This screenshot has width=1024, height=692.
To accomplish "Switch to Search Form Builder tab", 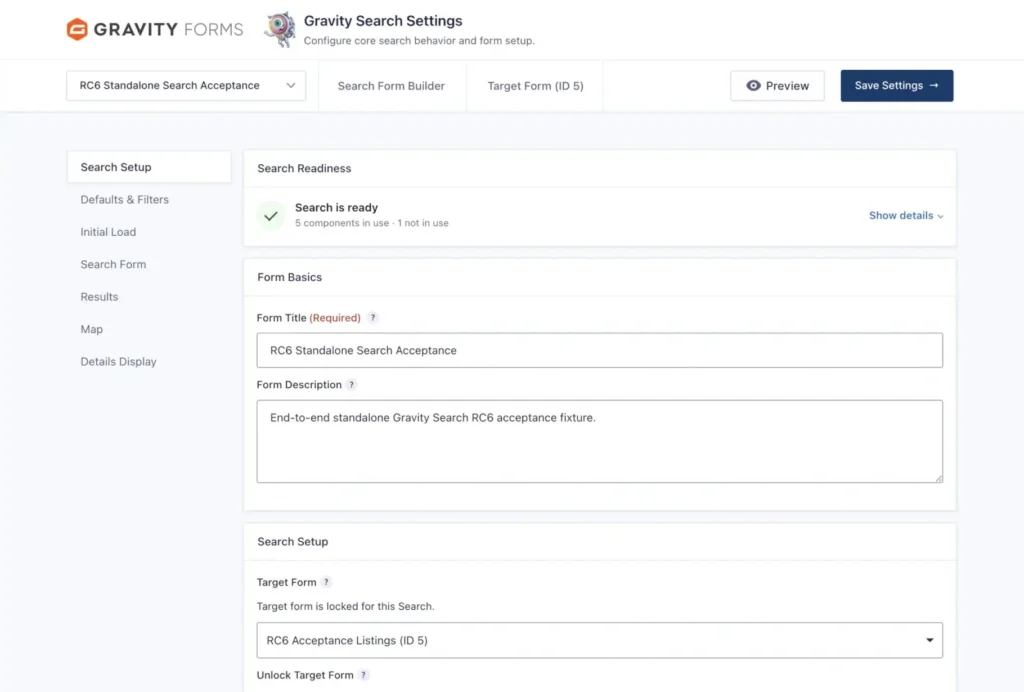I will click(391, 86).
